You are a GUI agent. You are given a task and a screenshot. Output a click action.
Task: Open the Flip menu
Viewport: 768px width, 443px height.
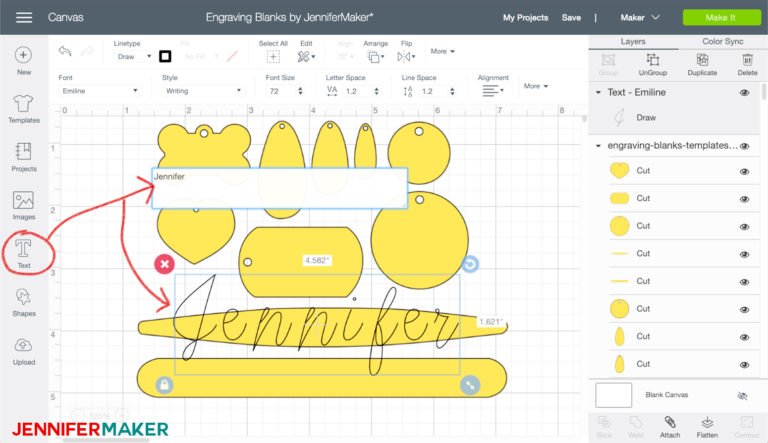point(406,57)
